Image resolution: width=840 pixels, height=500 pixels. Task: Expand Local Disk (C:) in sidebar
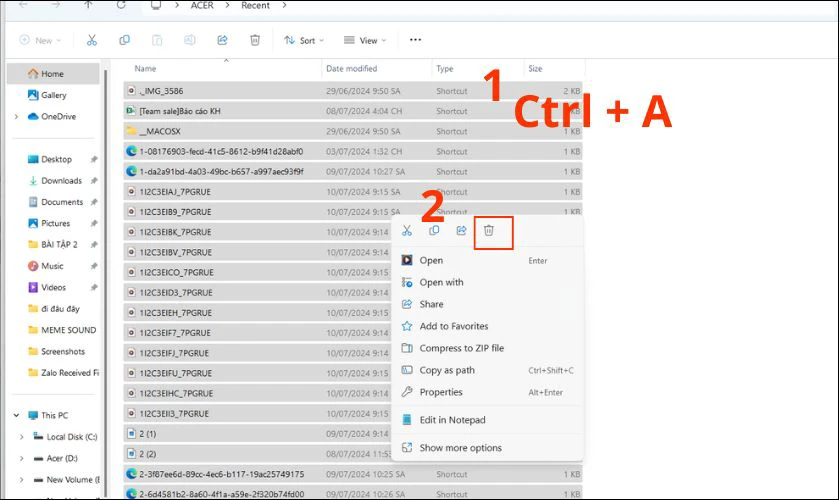coord(22,437)
